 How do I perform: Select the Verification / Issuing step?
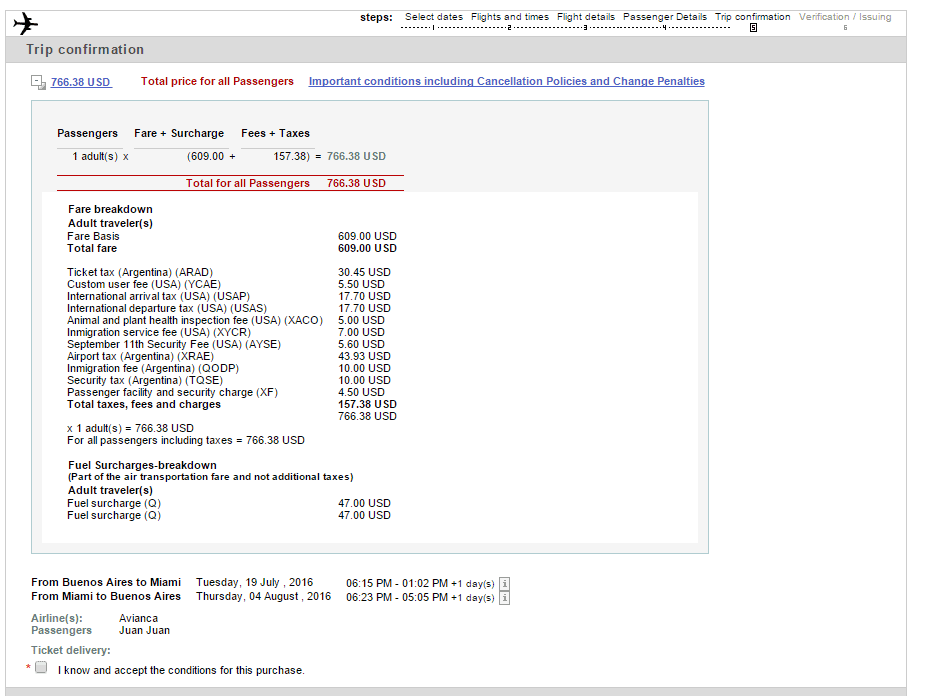tap(845, 17)
